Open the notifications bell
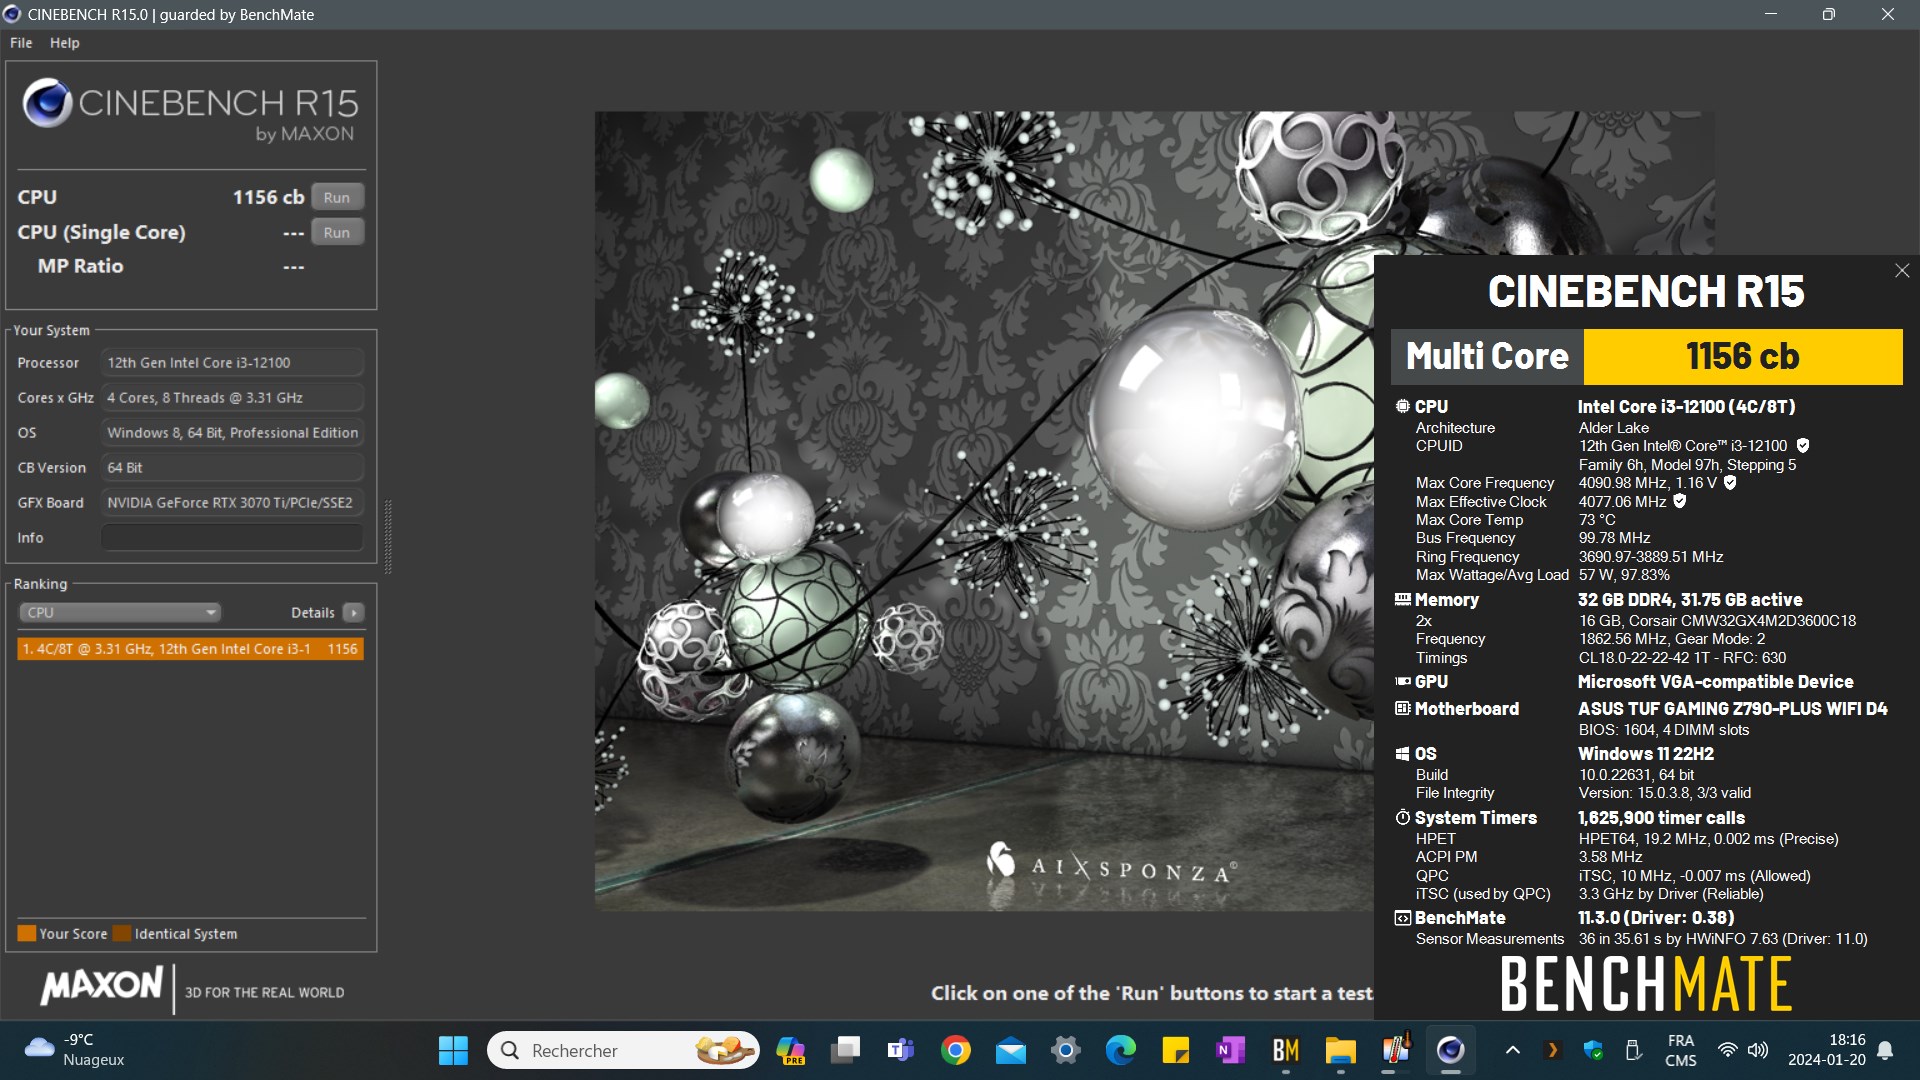 coord(1886,1051)
